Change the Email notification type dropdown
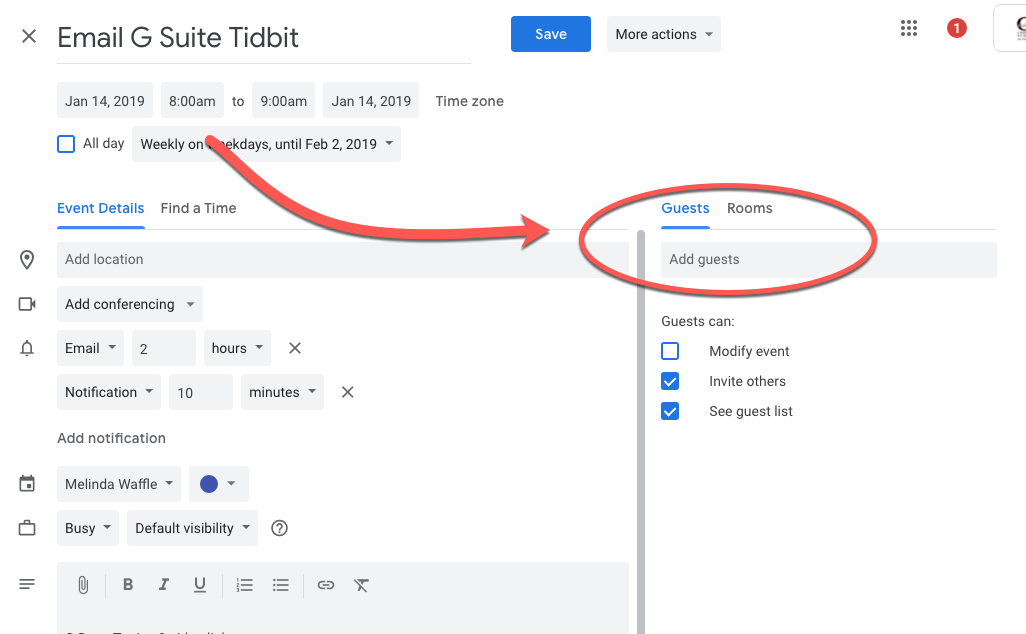Screen dimensions: 1026x634 (90, 348)
